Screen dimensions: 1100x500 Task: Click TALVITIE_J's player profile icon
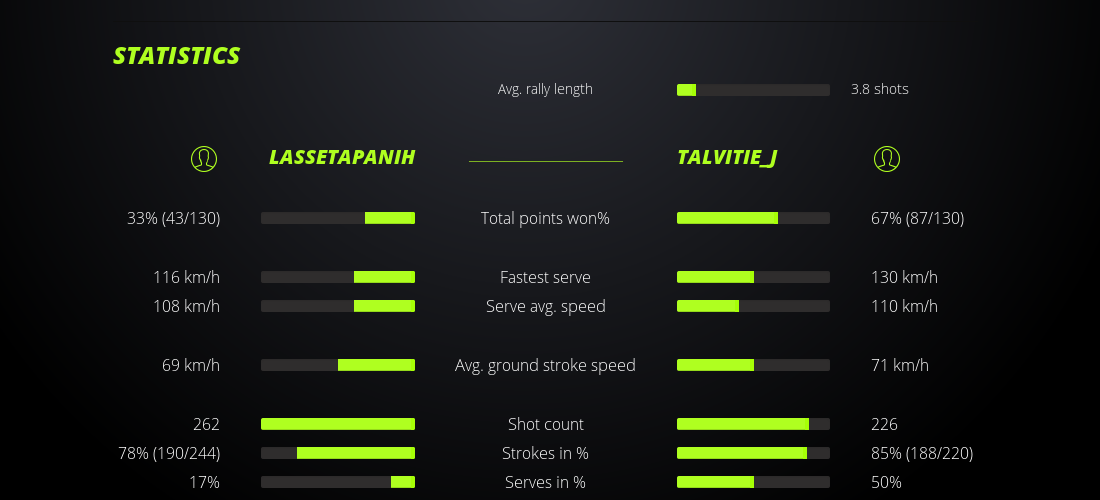pos(887,158)
